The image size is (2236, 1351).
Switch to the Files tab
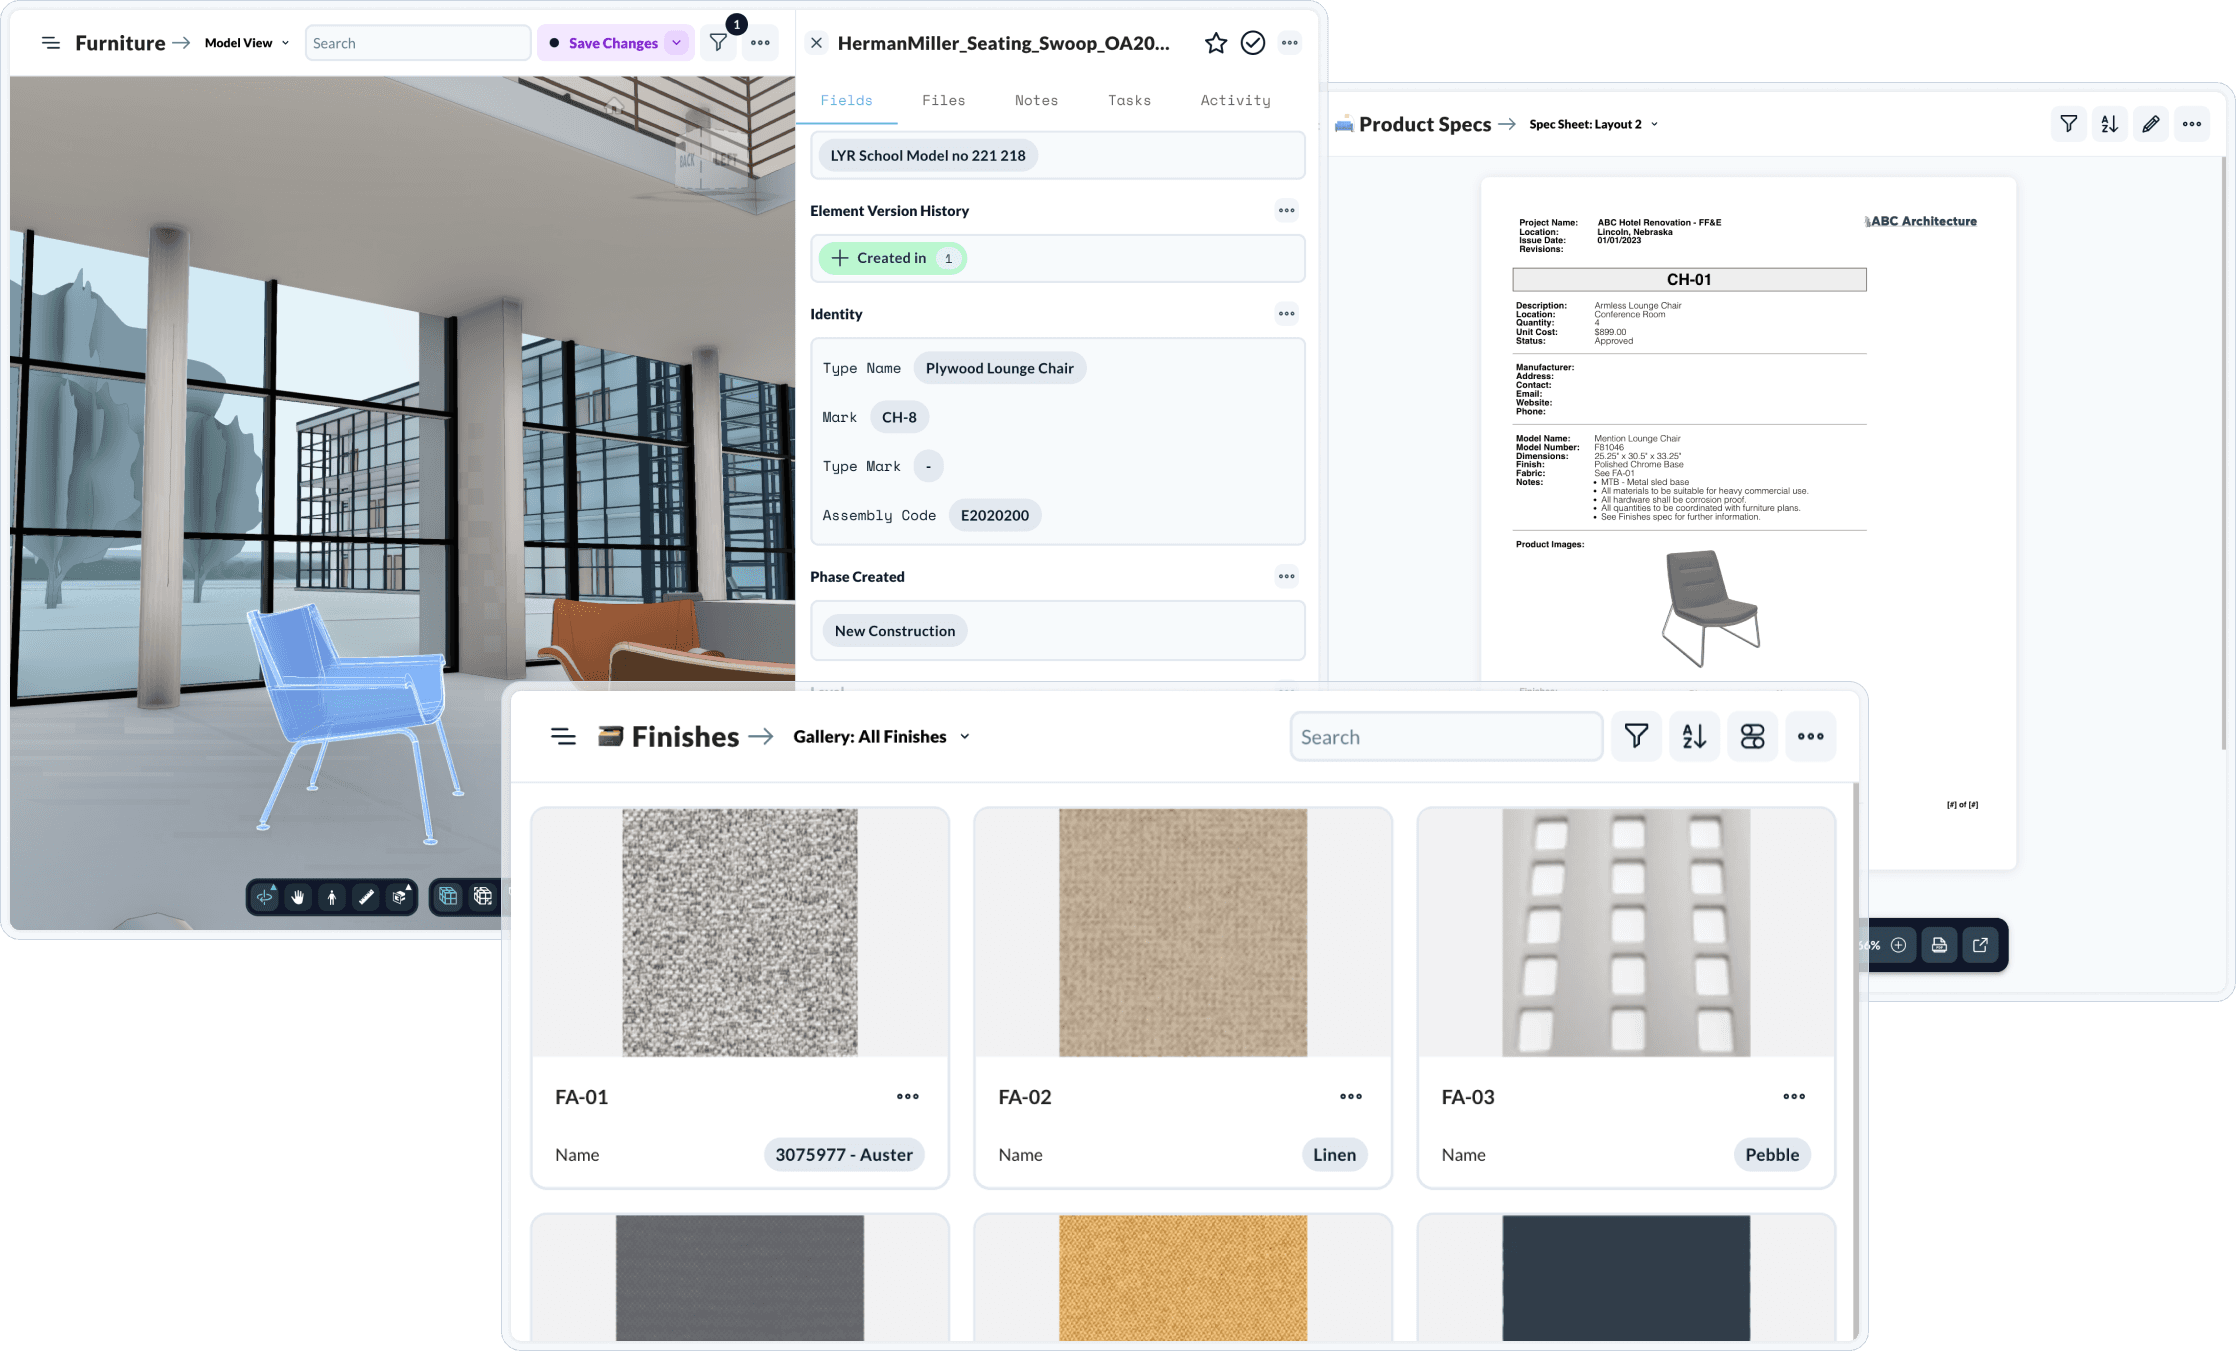point(944,99)
